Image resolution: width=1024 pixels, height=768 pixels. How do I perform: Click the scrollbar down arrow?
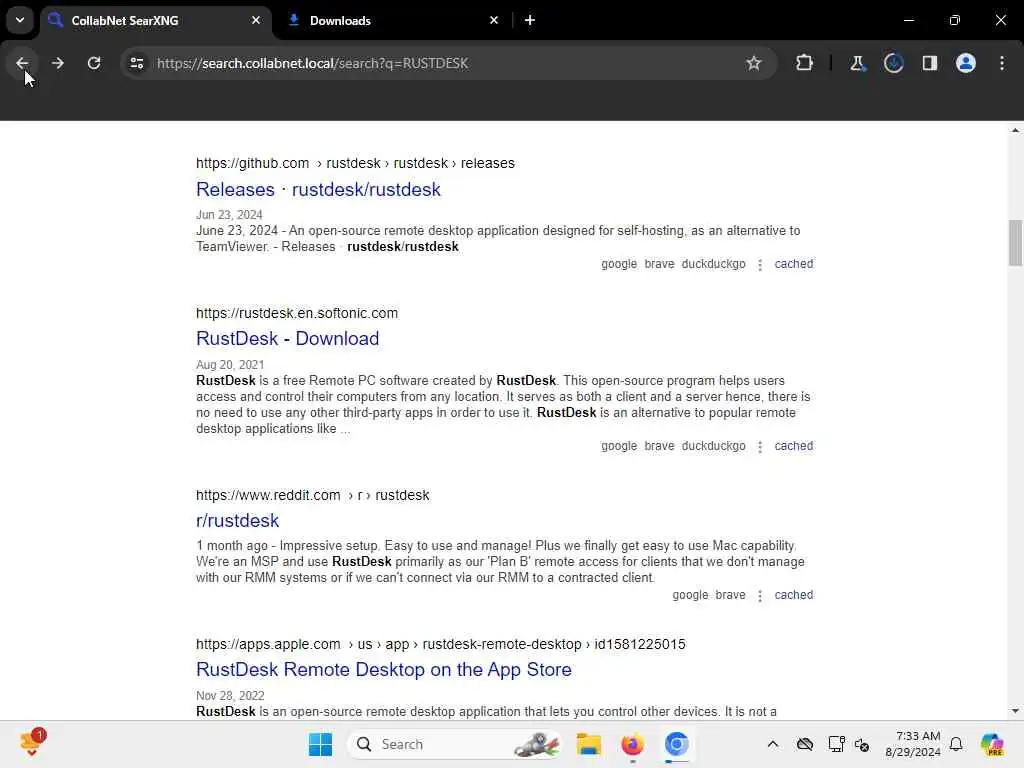[1015, 711]
